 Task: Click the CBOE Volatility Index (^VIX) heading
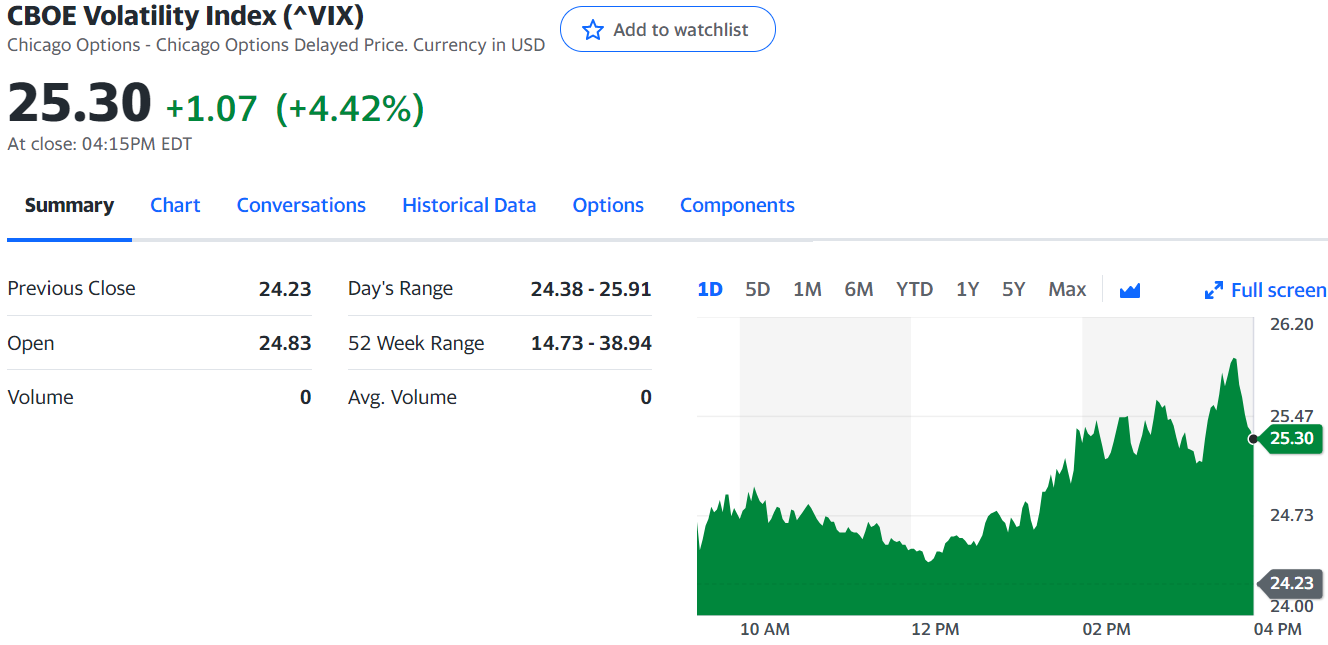[x=186, y=15]
